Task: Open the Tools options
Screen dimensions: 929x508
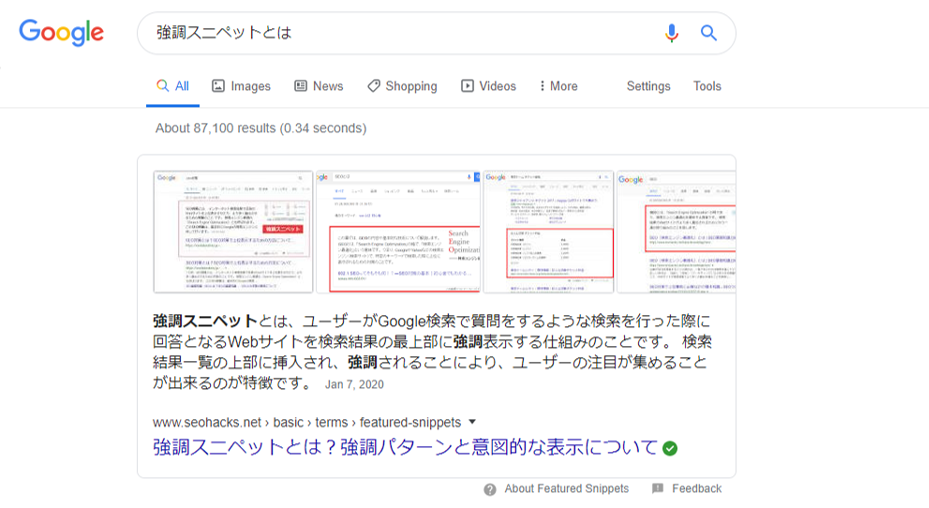Action: tap(707, 87)
